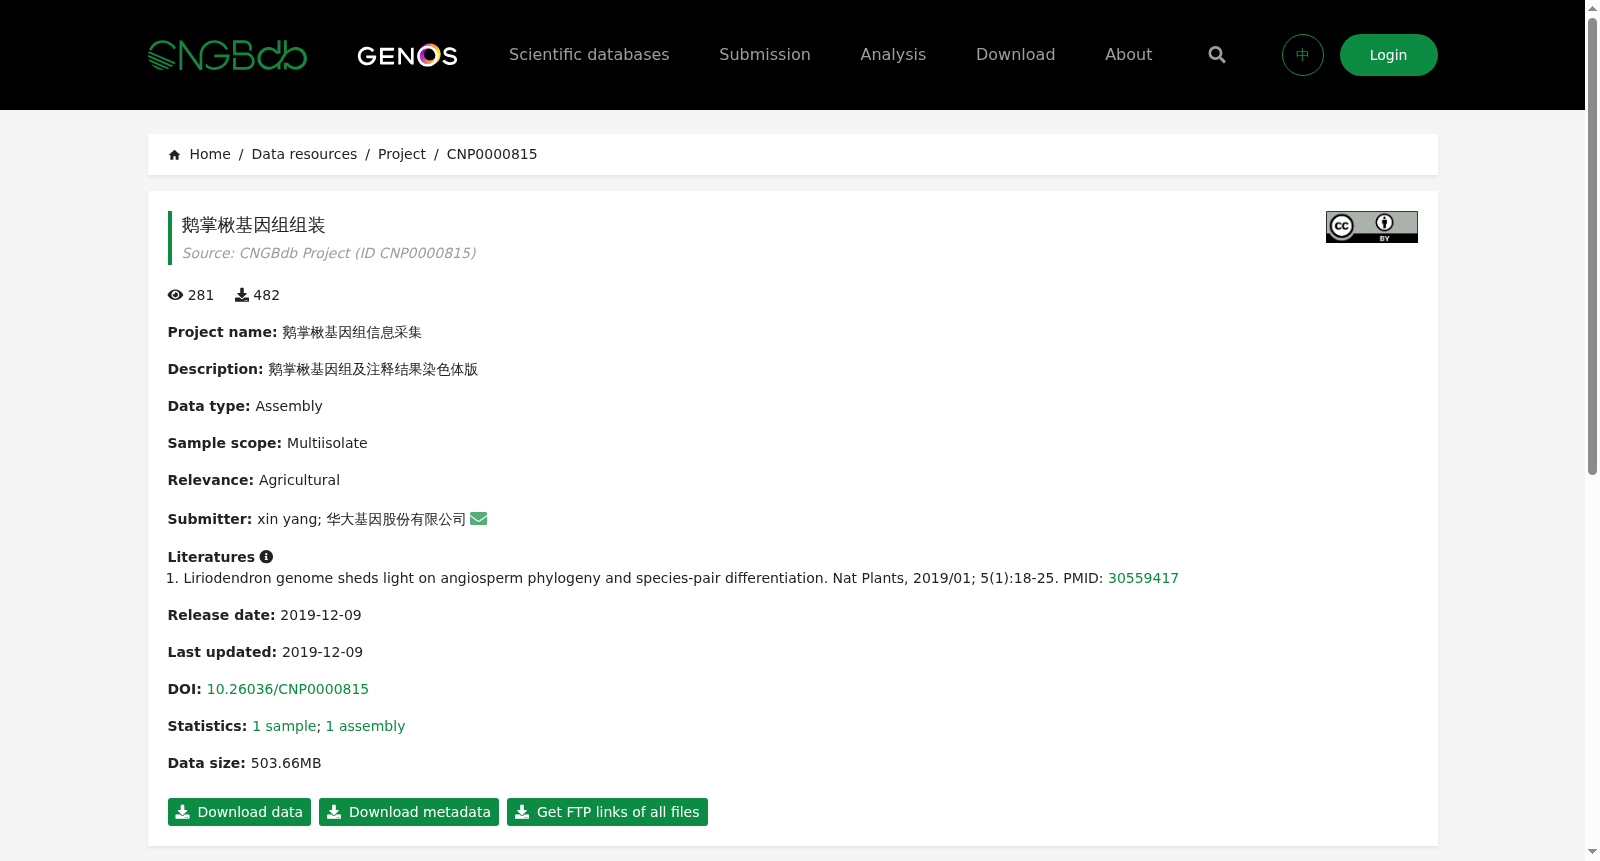Click Get FTP links of all files

(607, 812)
